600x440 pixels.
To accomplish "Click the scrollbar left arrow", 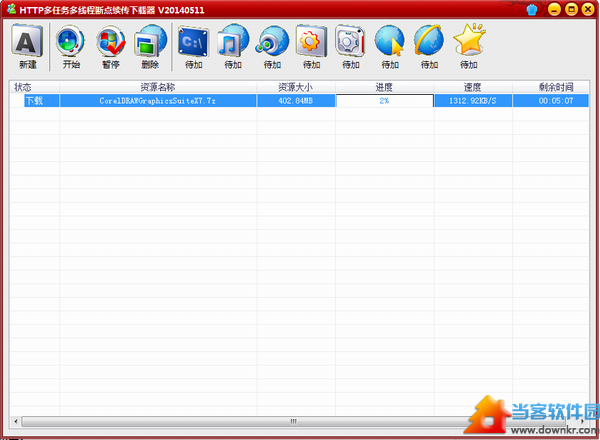I will pyautogui.click(x=16, y=421).
